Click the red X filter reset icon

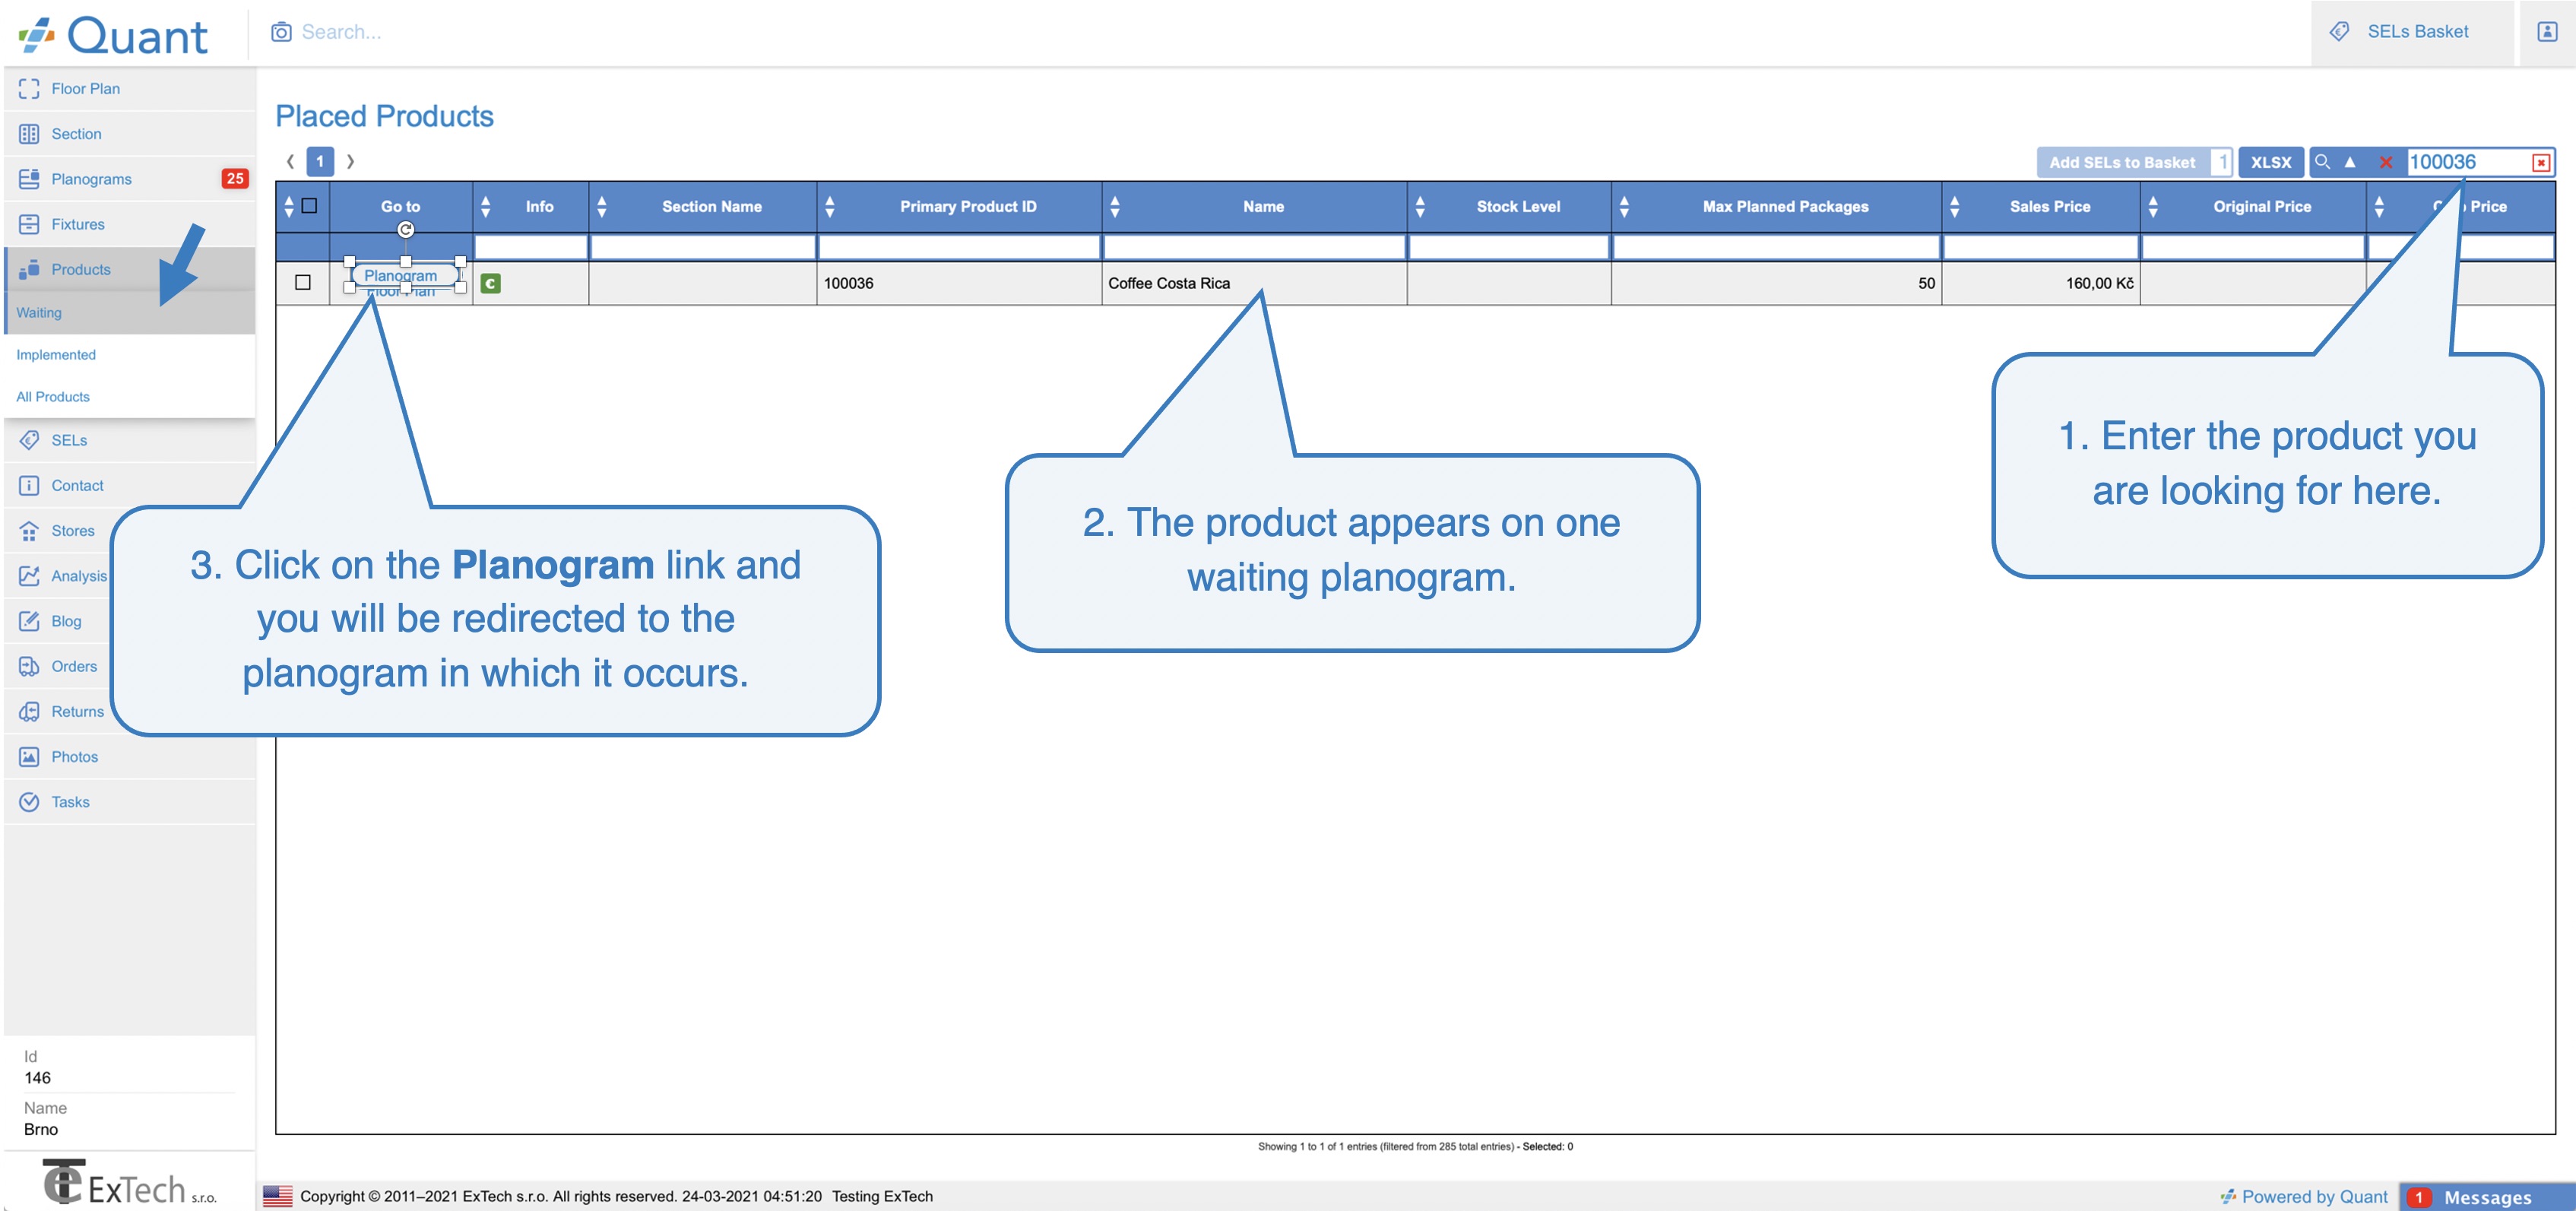pos(2386,162)
